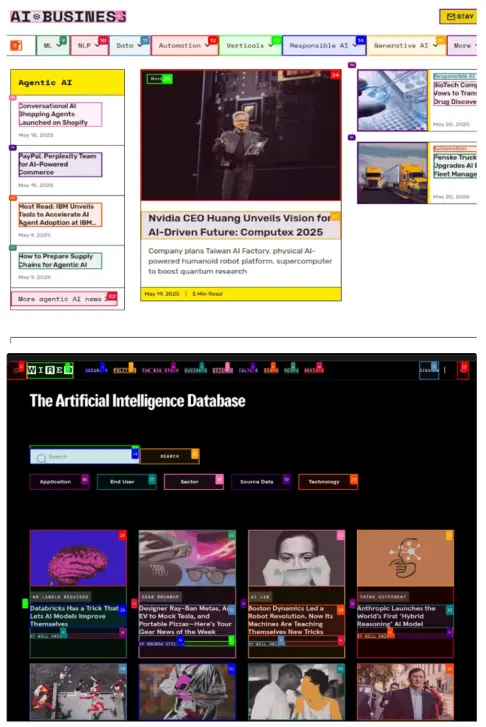Image resolution: width=486 pixels, height=727 pixels.
Task: Click the WIRED logo
Action: [50, 370]
